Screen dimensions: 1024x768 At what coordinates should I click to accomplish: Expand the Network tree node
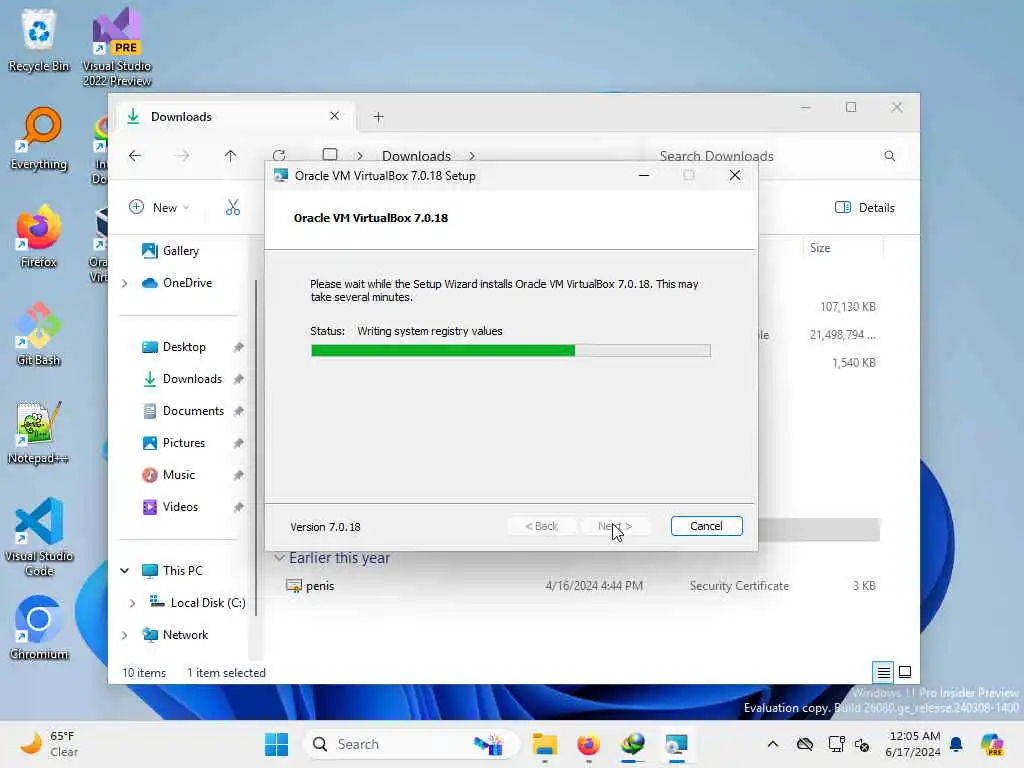(125, 635)
